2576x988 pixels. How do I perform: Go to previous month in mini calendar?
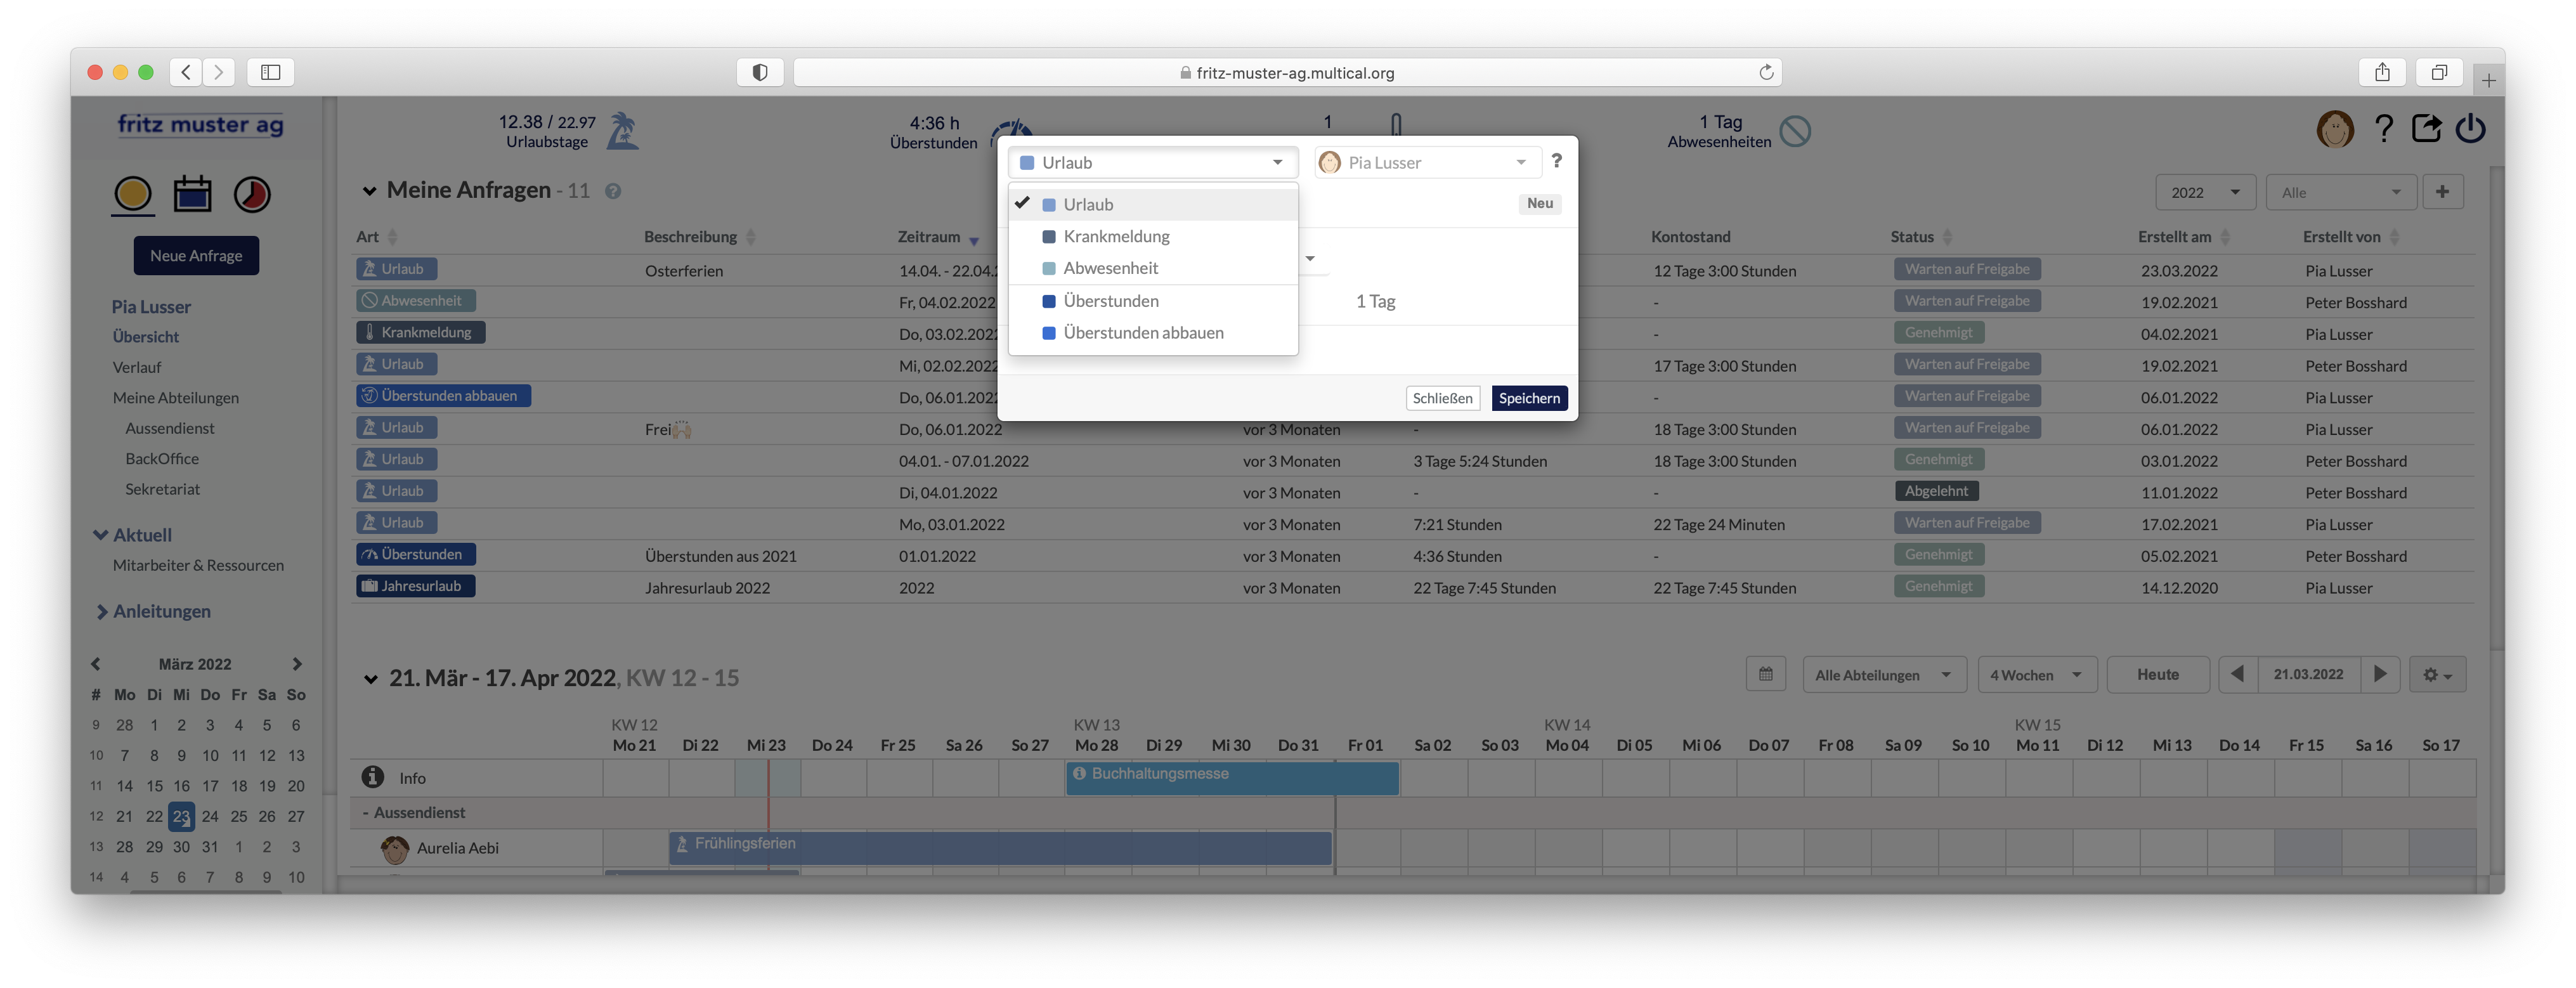click(96, 664)
